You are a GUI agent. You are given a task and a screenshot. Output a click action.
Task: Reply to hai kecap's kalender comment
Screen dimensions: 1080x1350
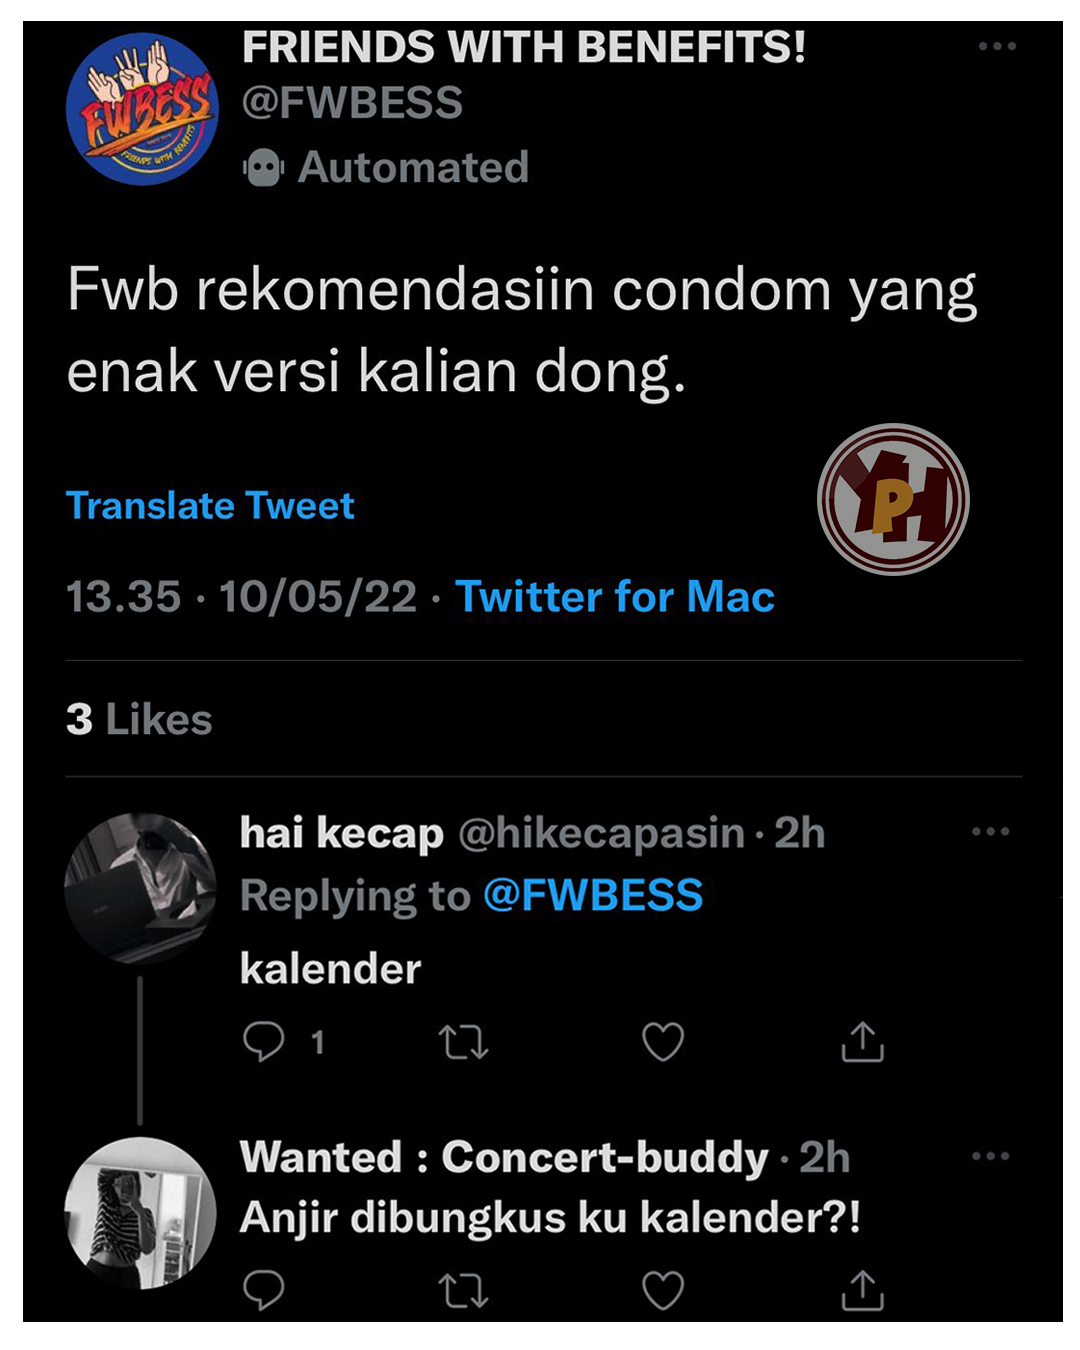point(264,1042)
